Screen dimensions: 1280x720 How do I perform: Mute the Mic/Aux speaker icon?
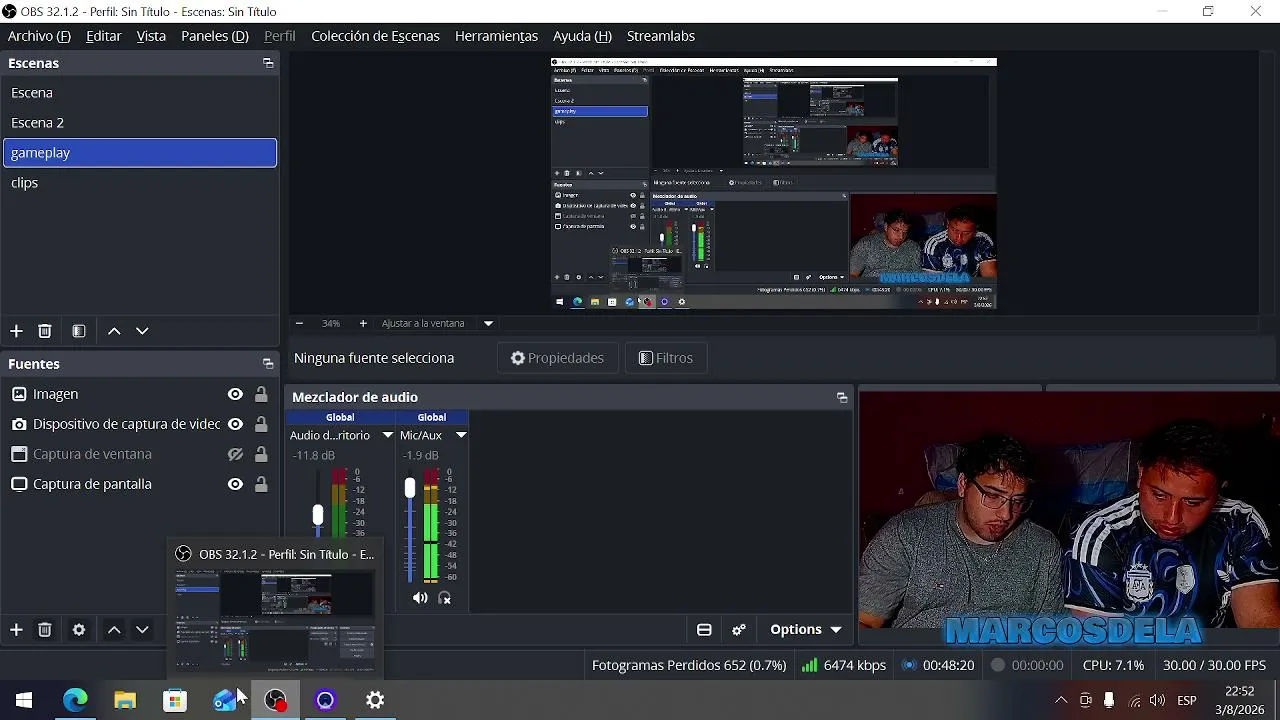coord(420,598)
